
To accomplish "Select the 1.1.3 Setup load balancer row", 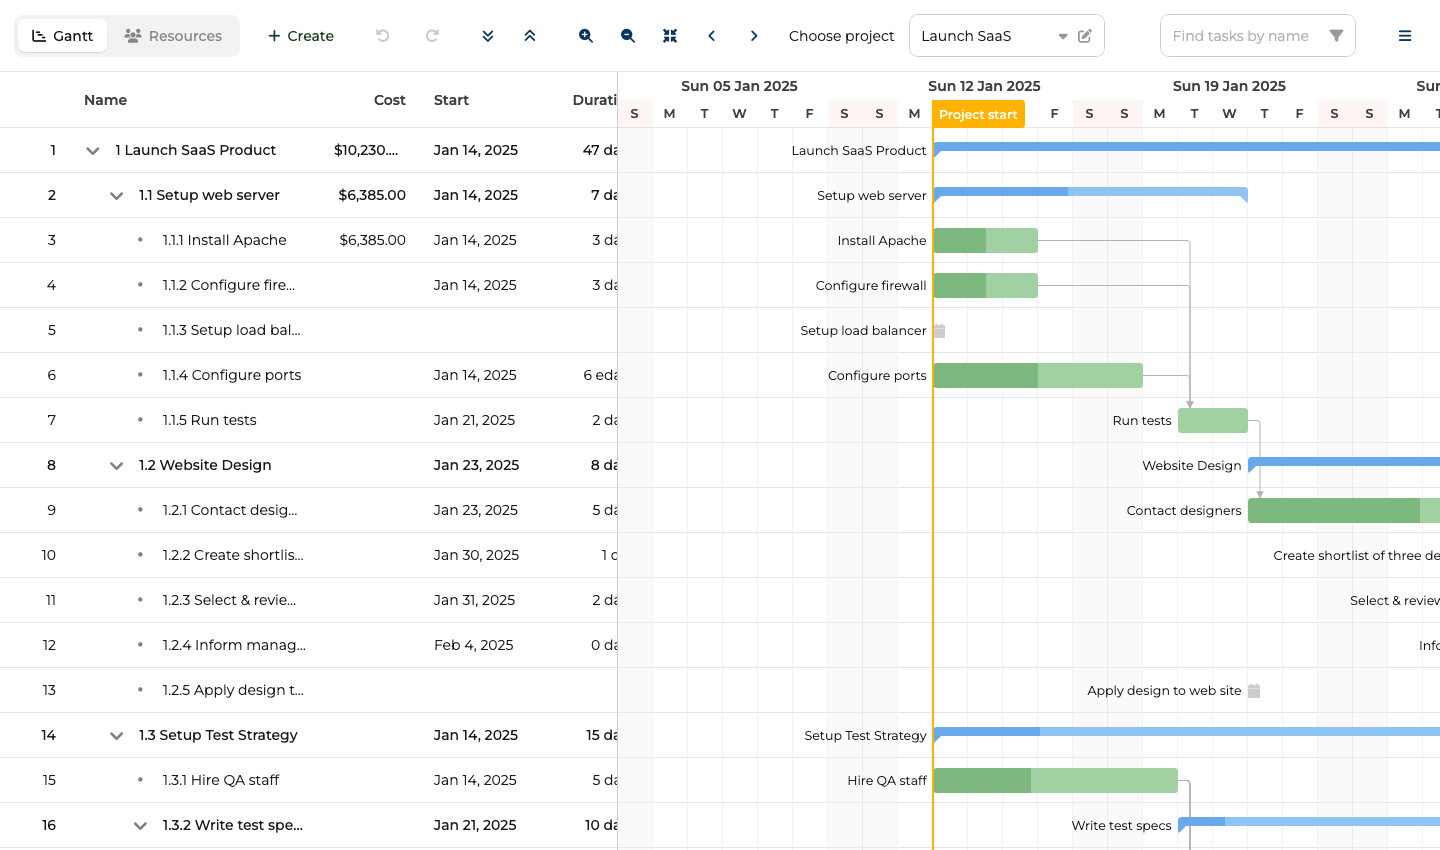I will (x=309, y=330).
